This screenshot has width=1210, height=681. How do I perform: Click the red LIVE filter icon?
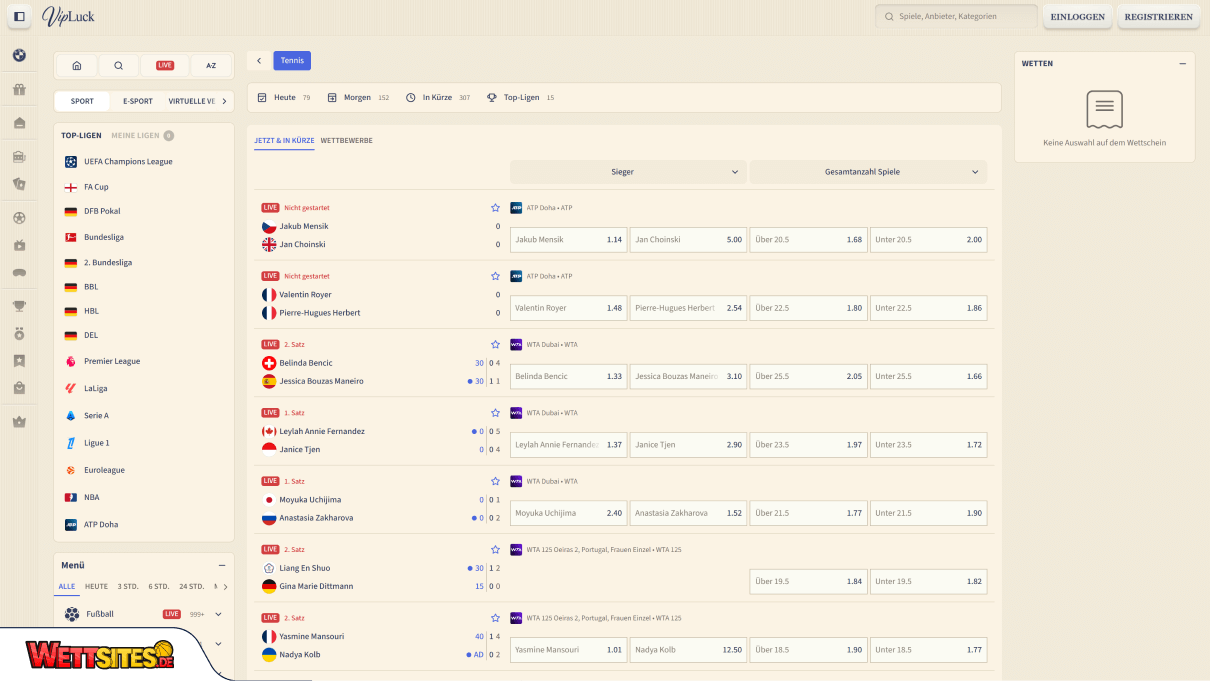click(165, 66)
